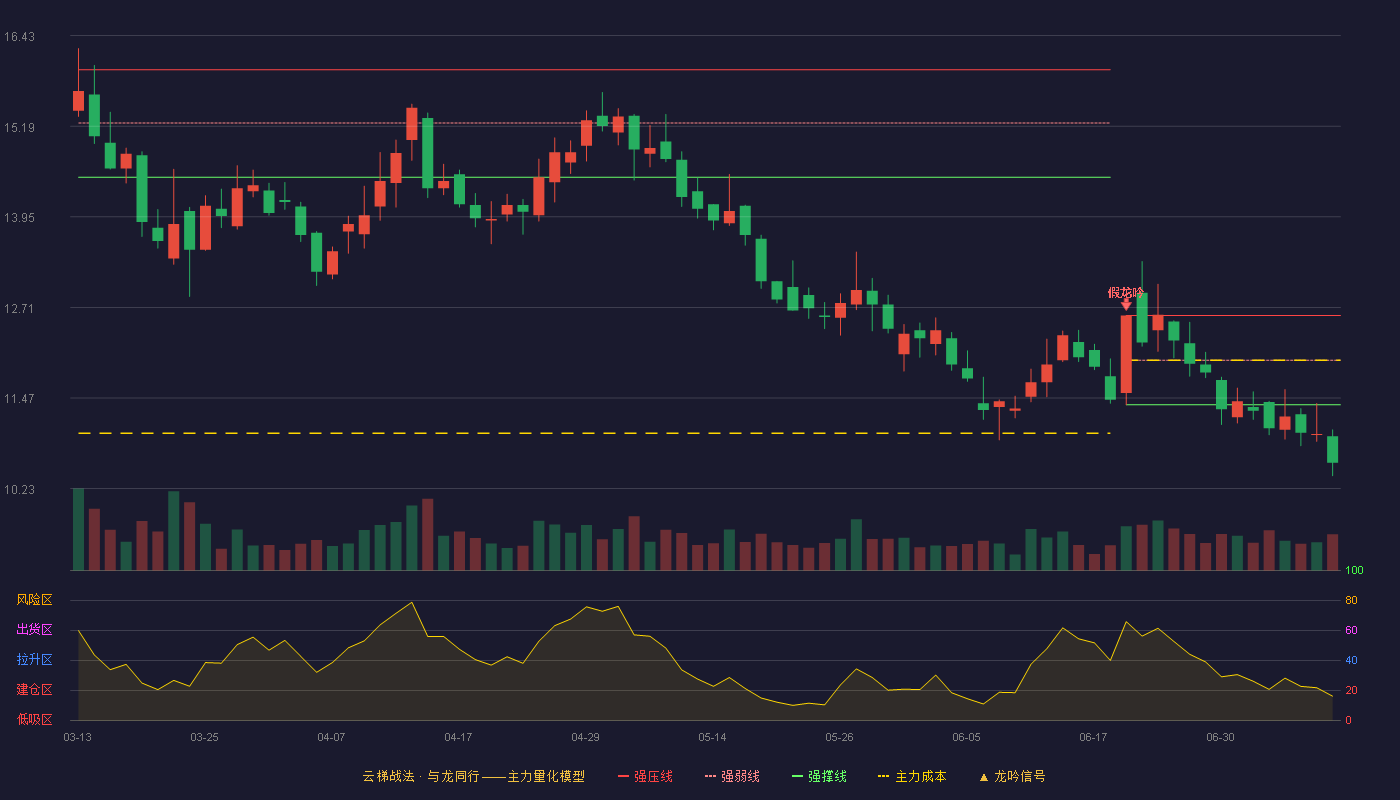The image size is (1400, 800).
Task: Click the 云梯战法 与龙同行 title text
Action: pyautogui.click(x=473, y=776)
